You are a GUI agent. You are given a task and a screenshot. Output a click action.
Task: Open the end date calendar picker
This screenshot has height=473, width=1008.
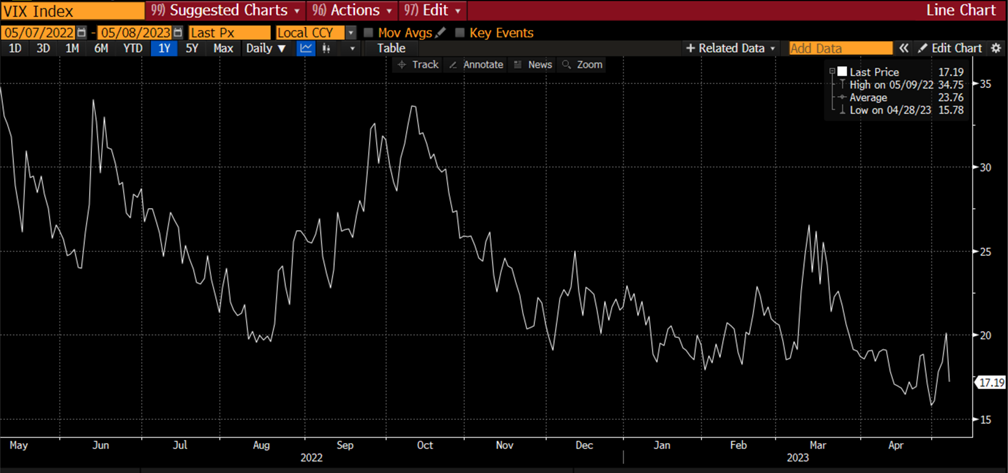(x=177, y=32)
